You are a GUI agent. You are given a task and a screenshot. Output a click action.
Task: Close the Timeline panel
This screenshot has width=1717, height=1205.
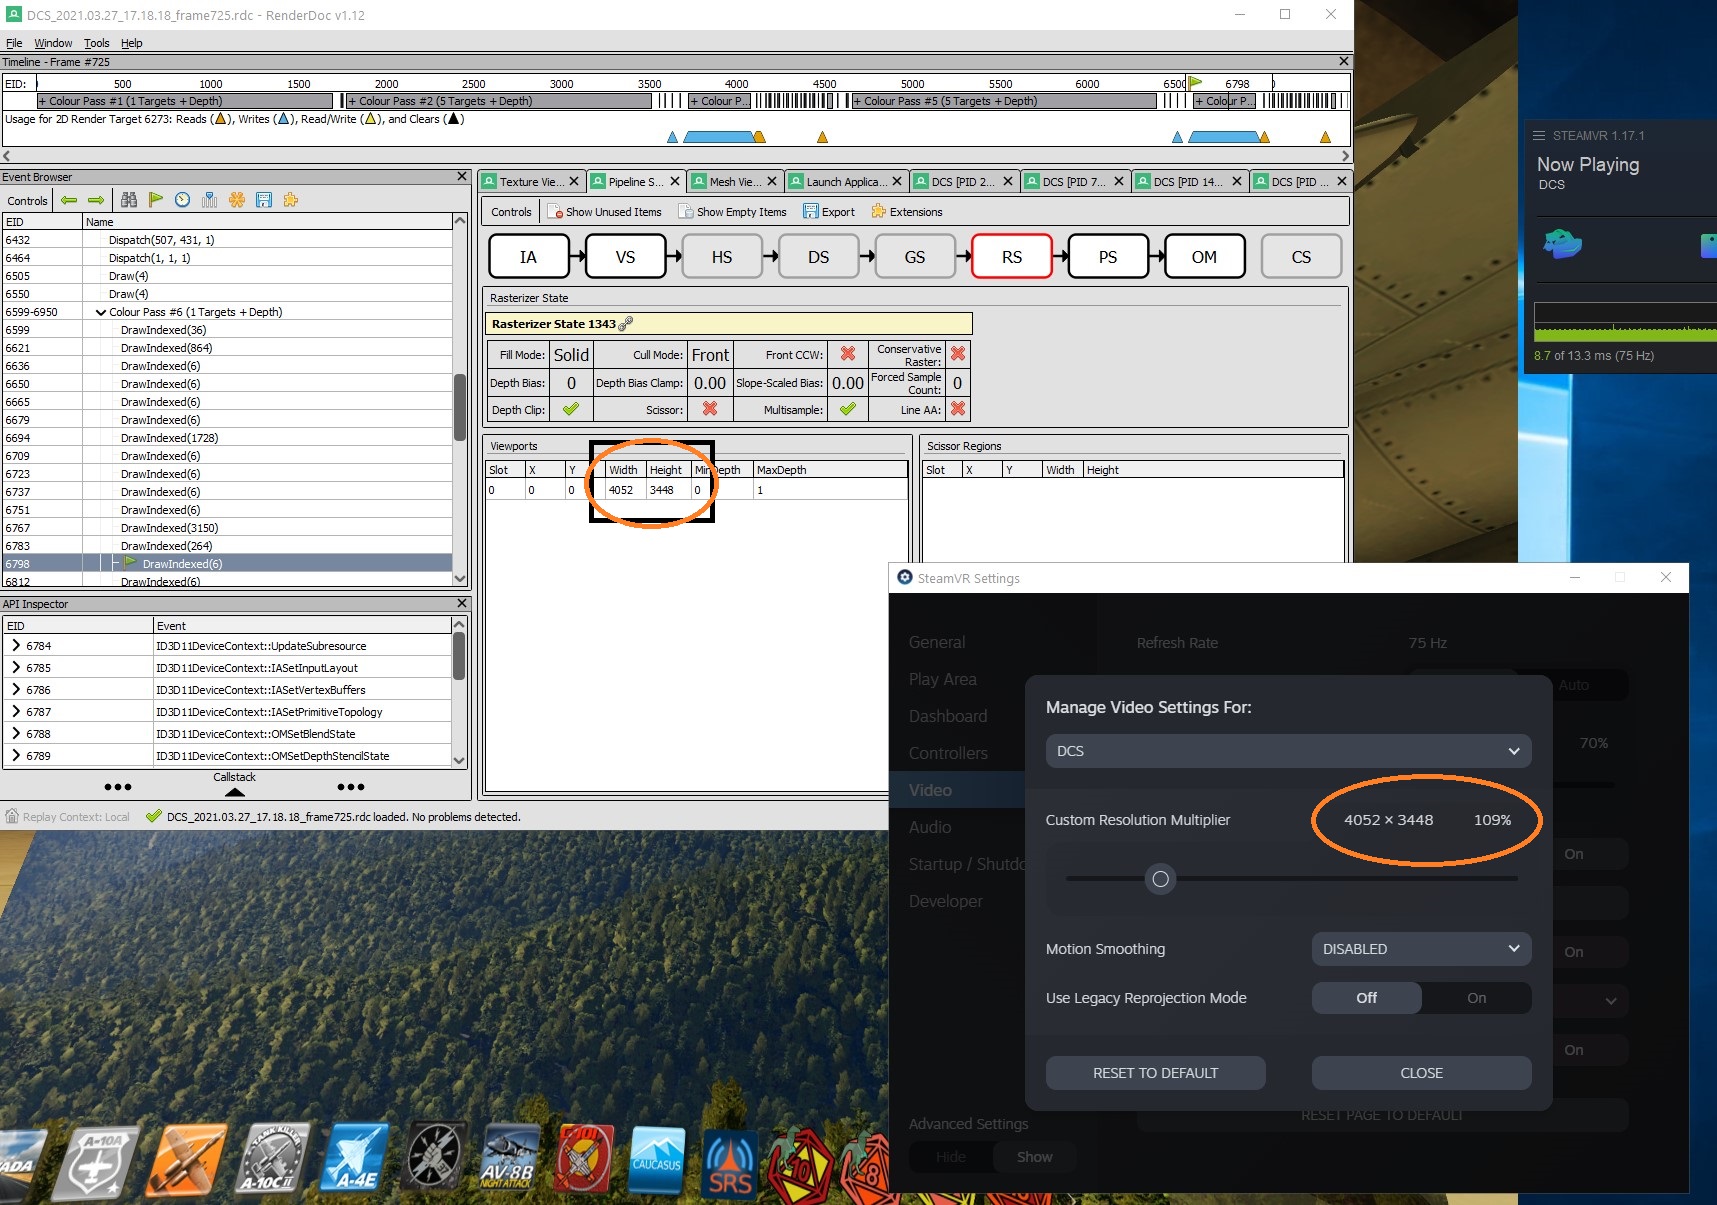[1344, 61]
